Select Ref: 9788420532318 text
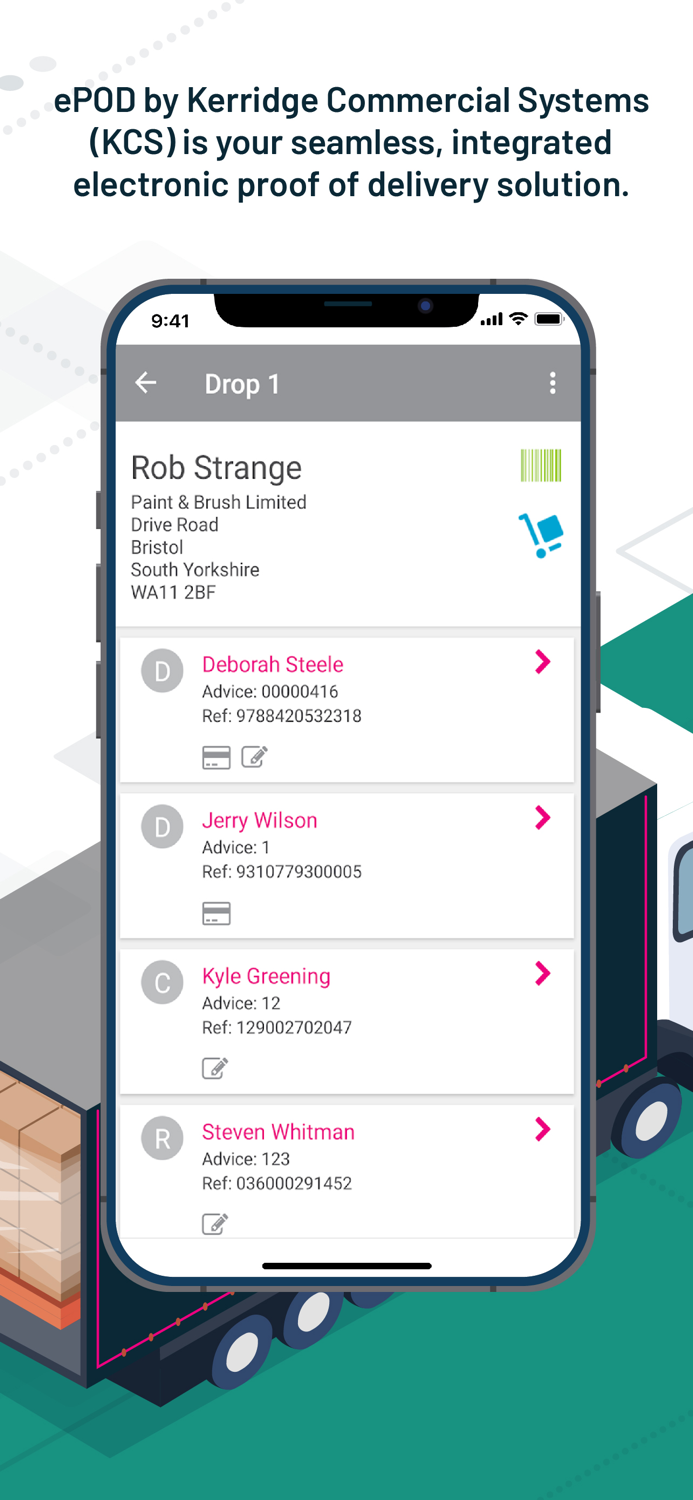Image resolution: width=693 pixels, height=1500 pixels. [x=282, y=716]
